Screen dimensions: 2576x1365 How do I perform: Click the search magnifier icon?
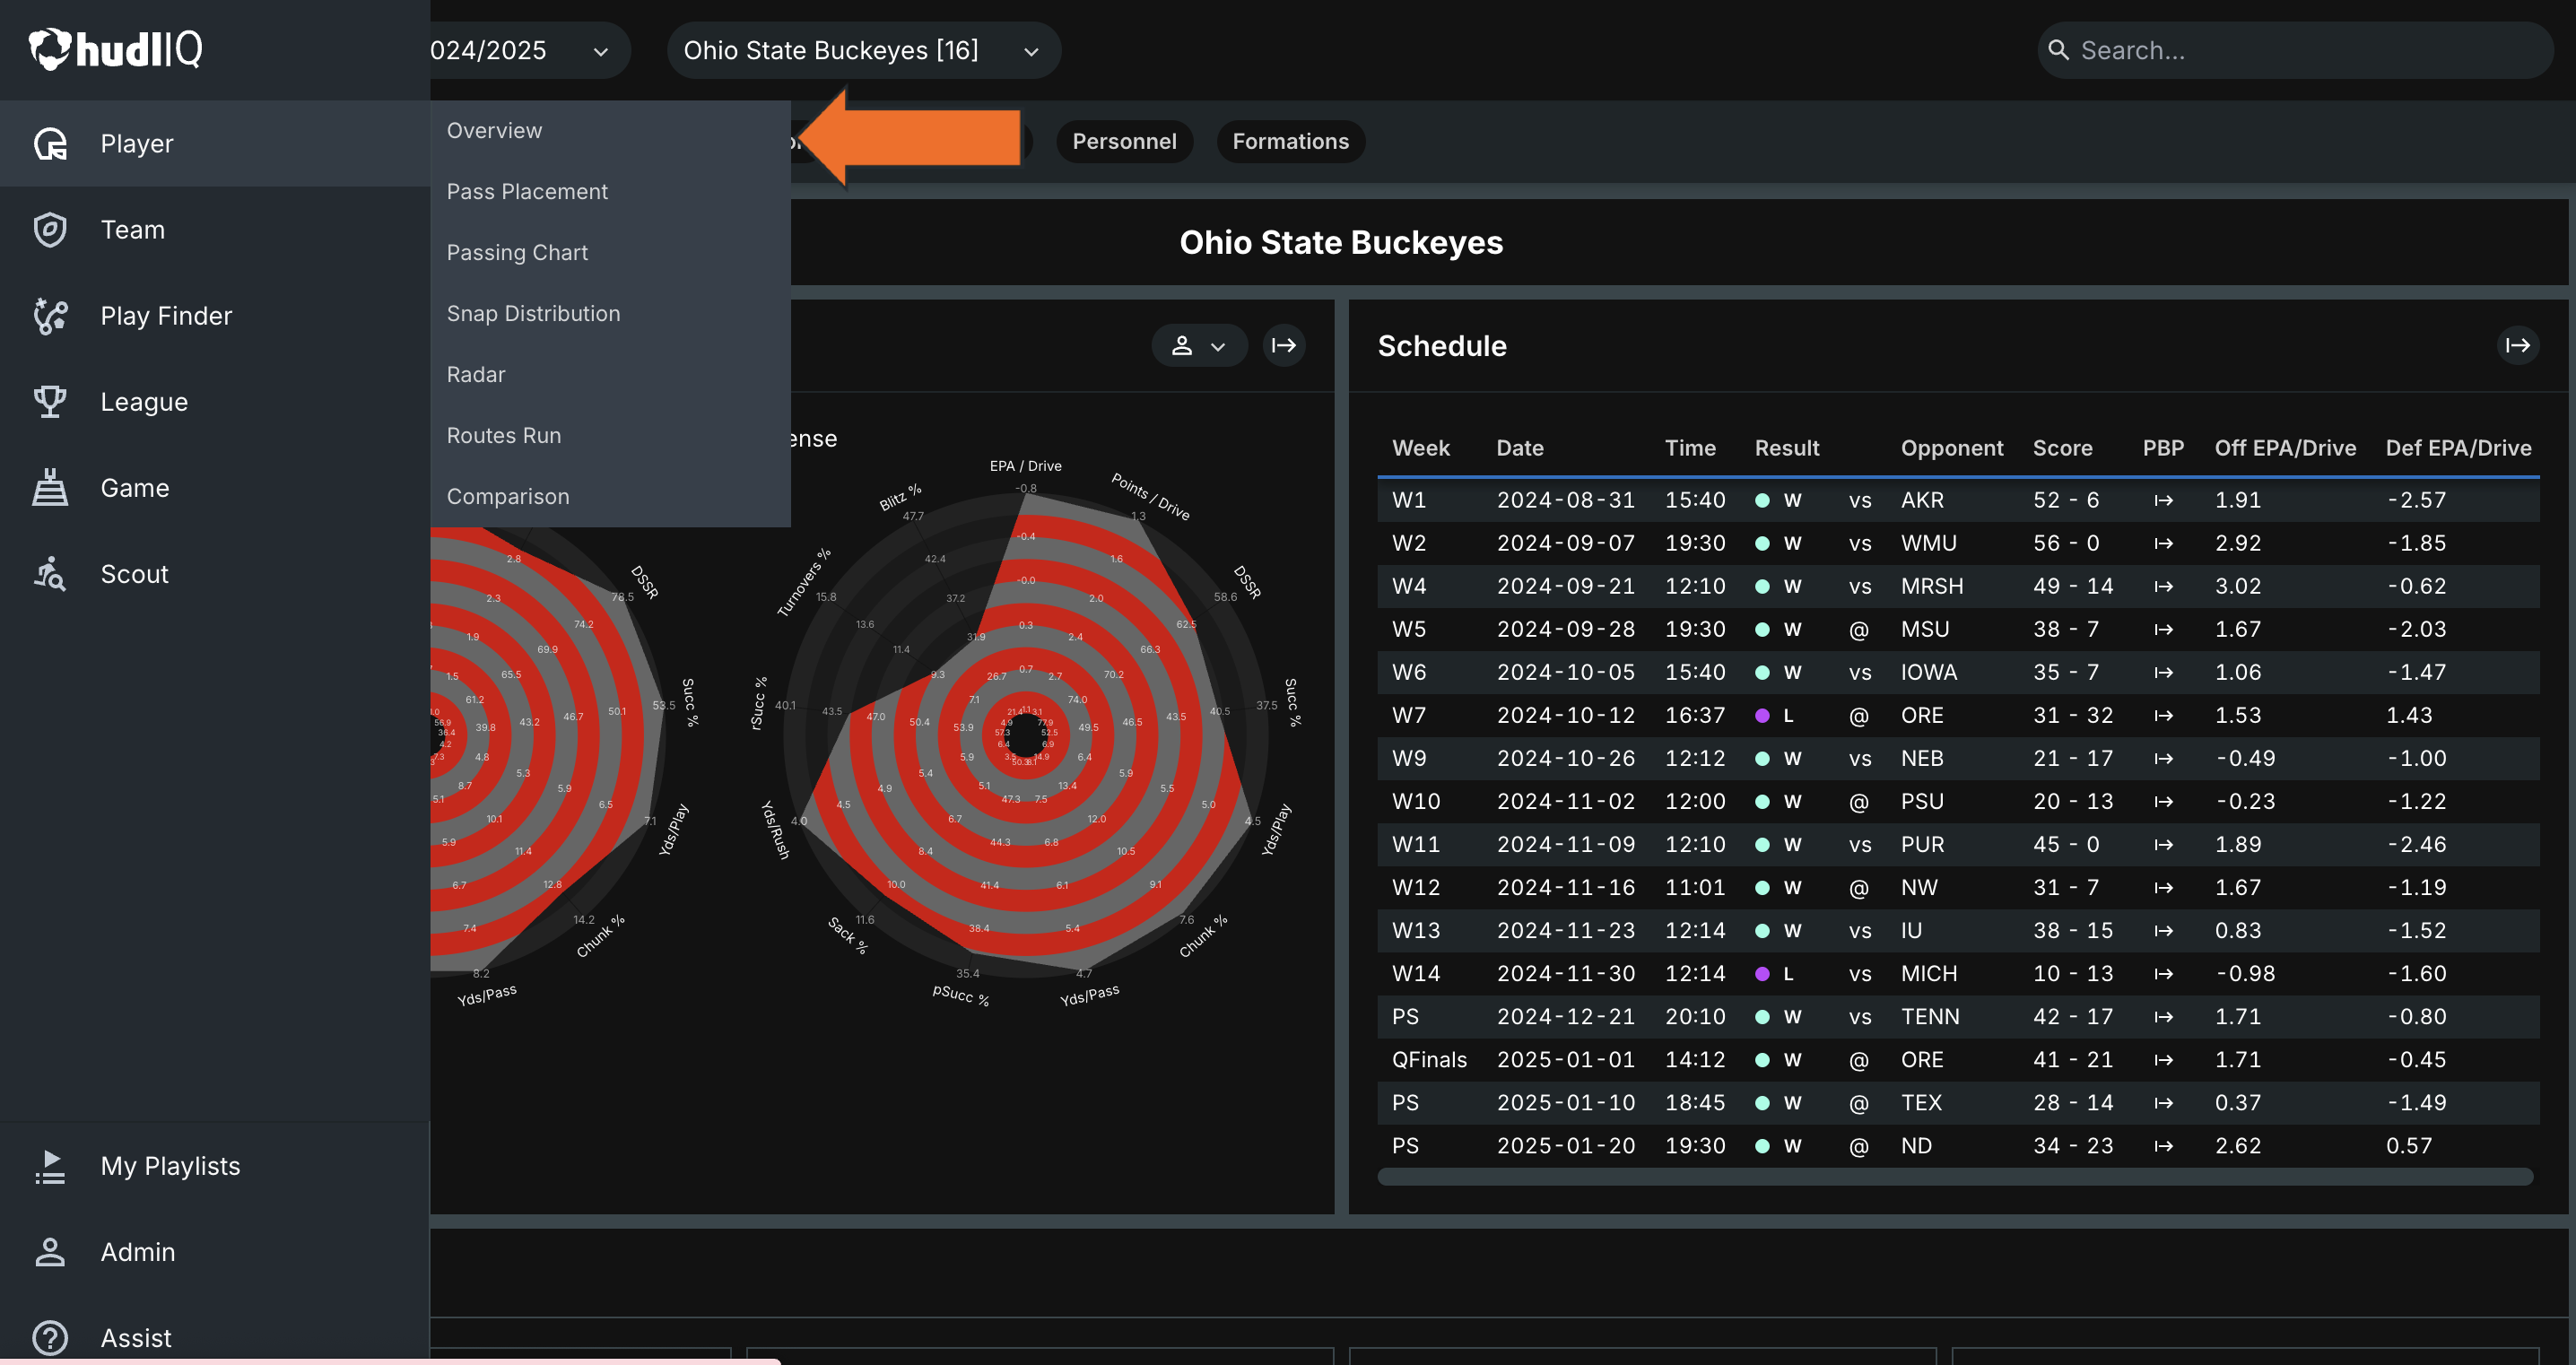[x=2058, y=50]
